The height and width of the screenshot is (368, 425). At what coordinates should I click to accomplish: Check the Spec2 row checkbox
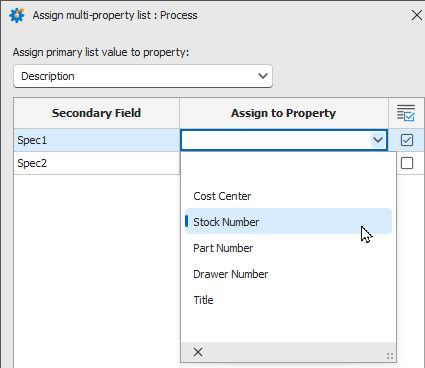pos(407,163)
